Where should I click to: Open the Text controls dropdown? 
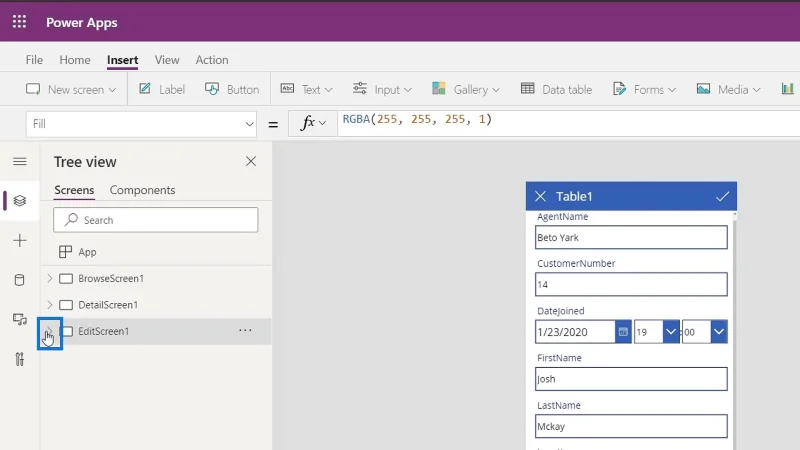307,89
